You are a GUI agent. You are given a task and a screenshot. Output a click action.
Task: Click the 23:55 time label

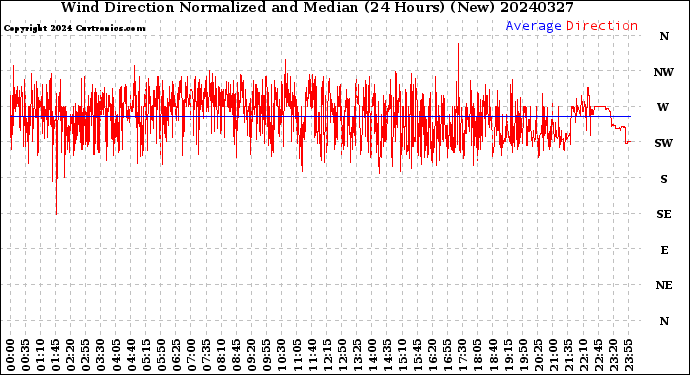pos(628,355)
